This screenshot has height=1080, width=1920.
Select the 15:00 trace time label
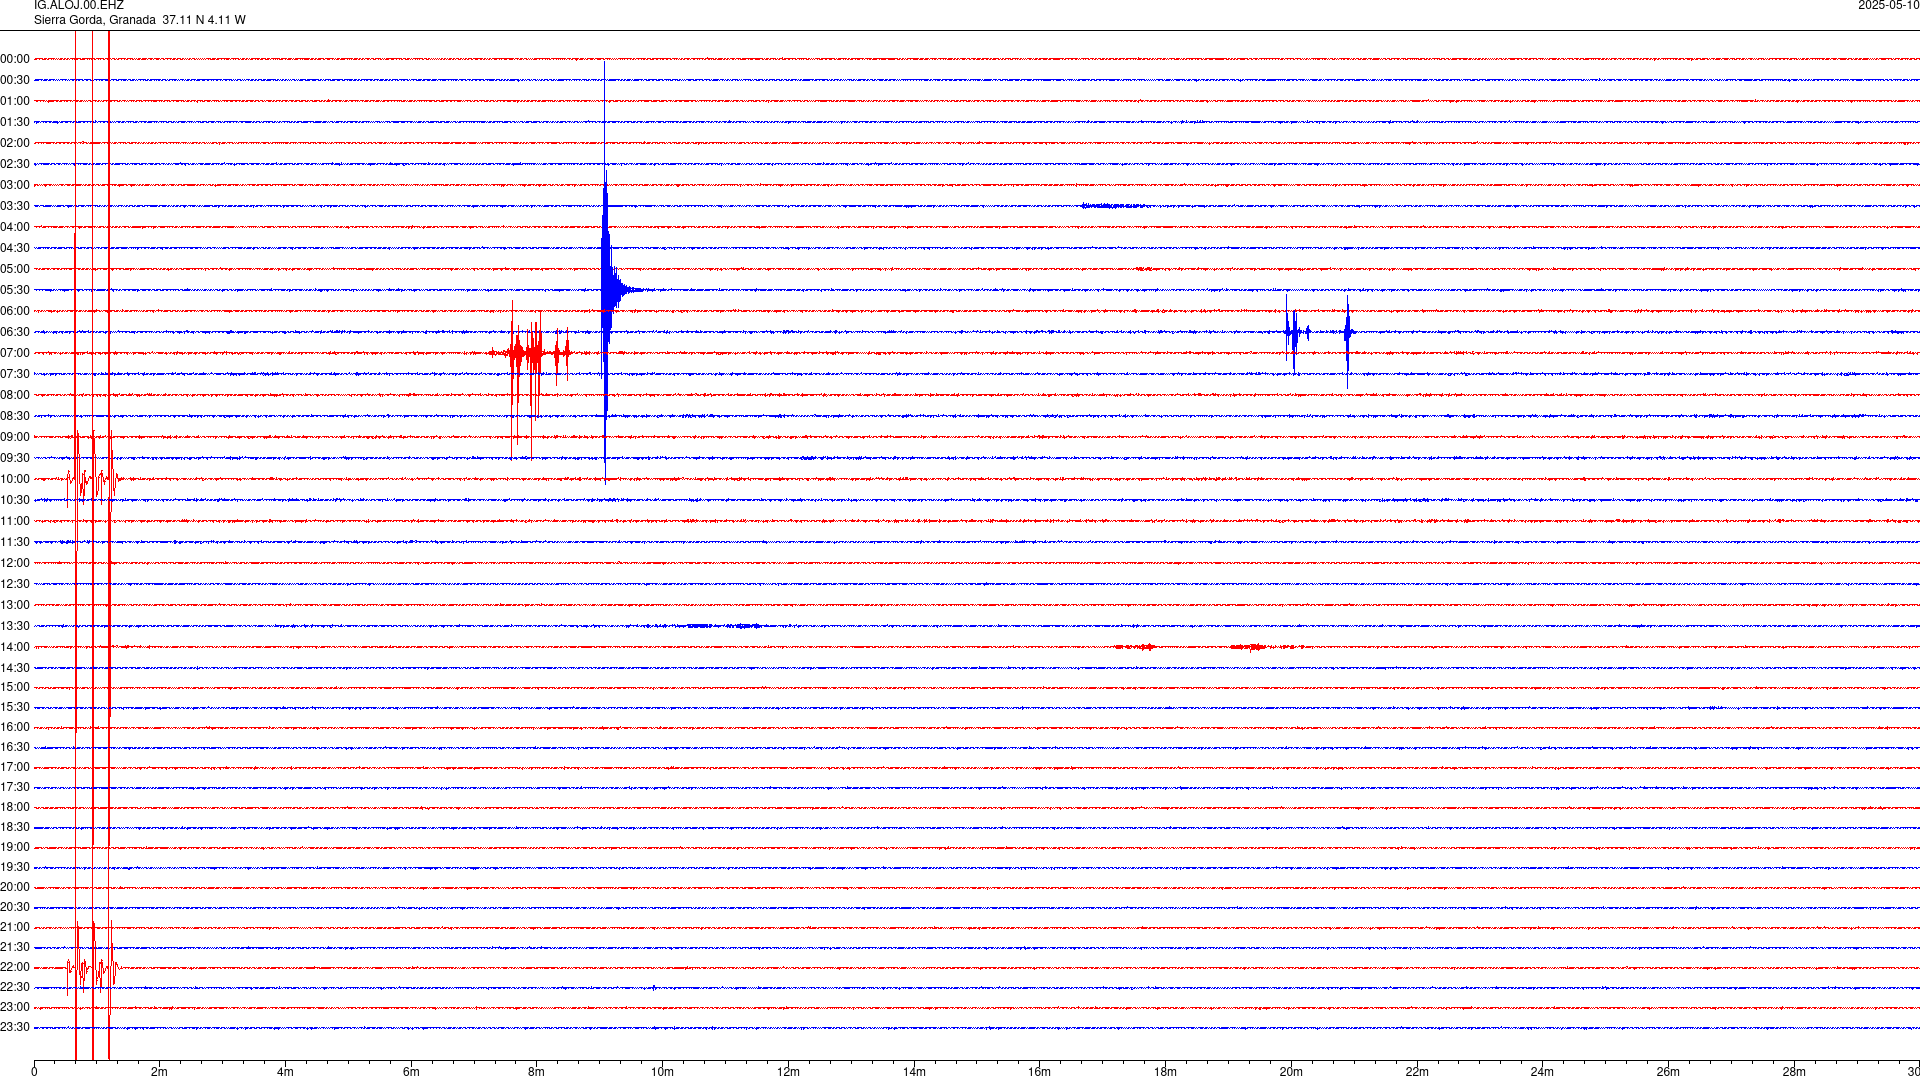pos(15,687)
